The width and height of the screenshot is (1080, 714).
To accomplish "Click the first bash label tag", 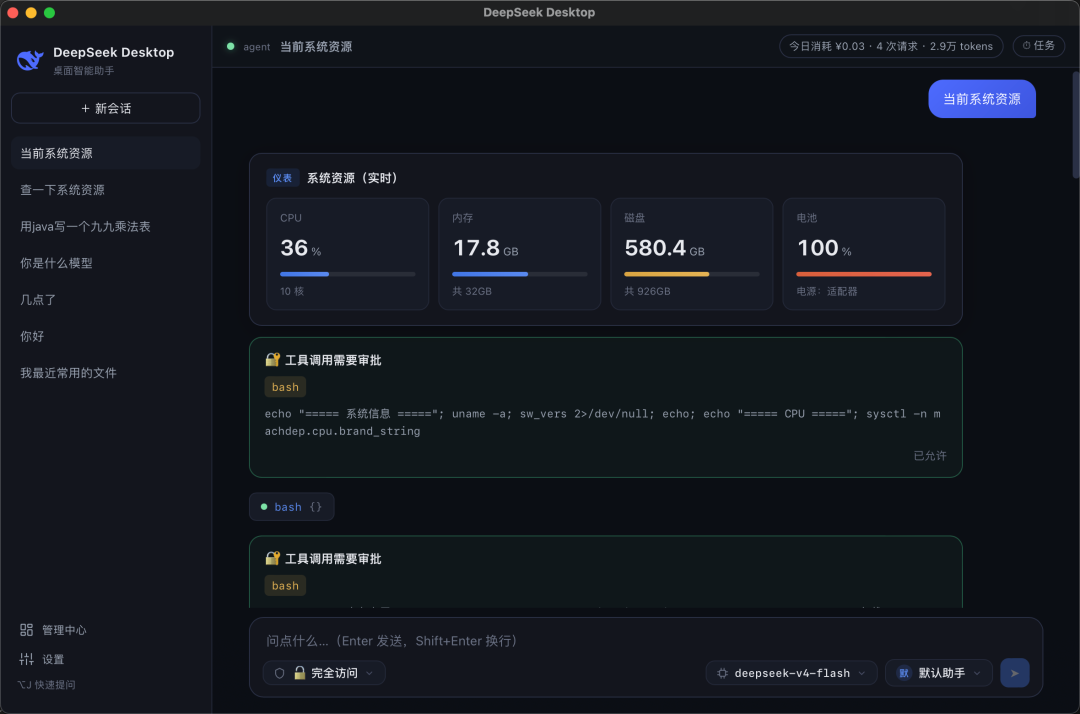I will (x=285, y=387).
